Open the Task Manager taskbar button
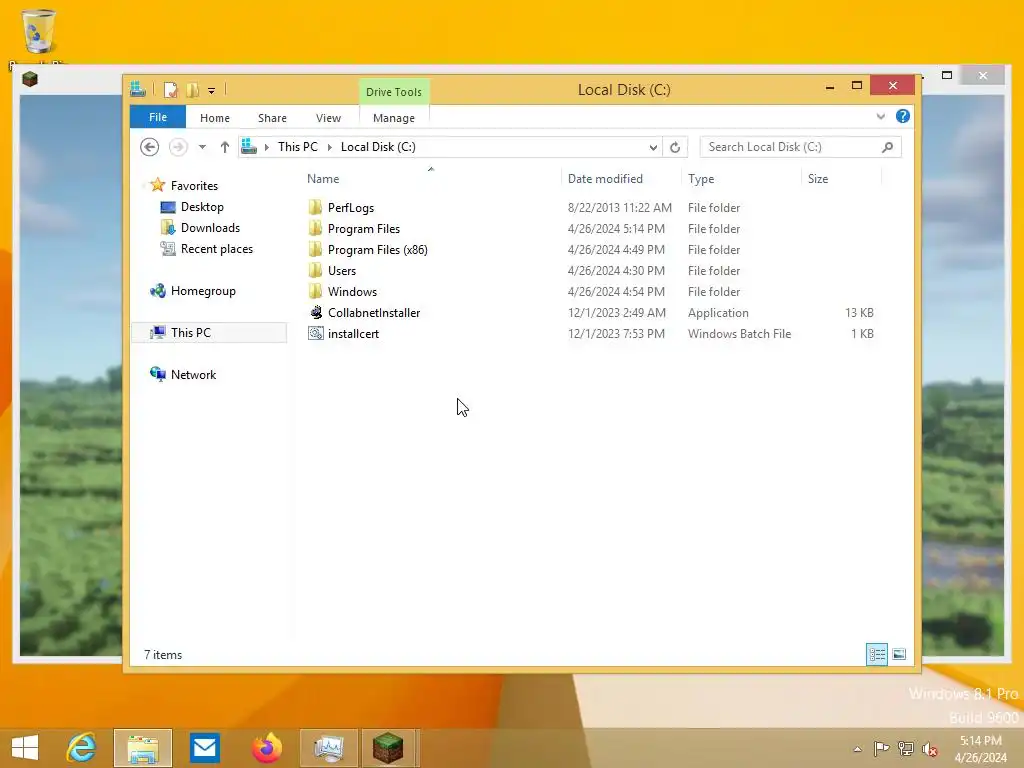 click(x=328, y=748)
